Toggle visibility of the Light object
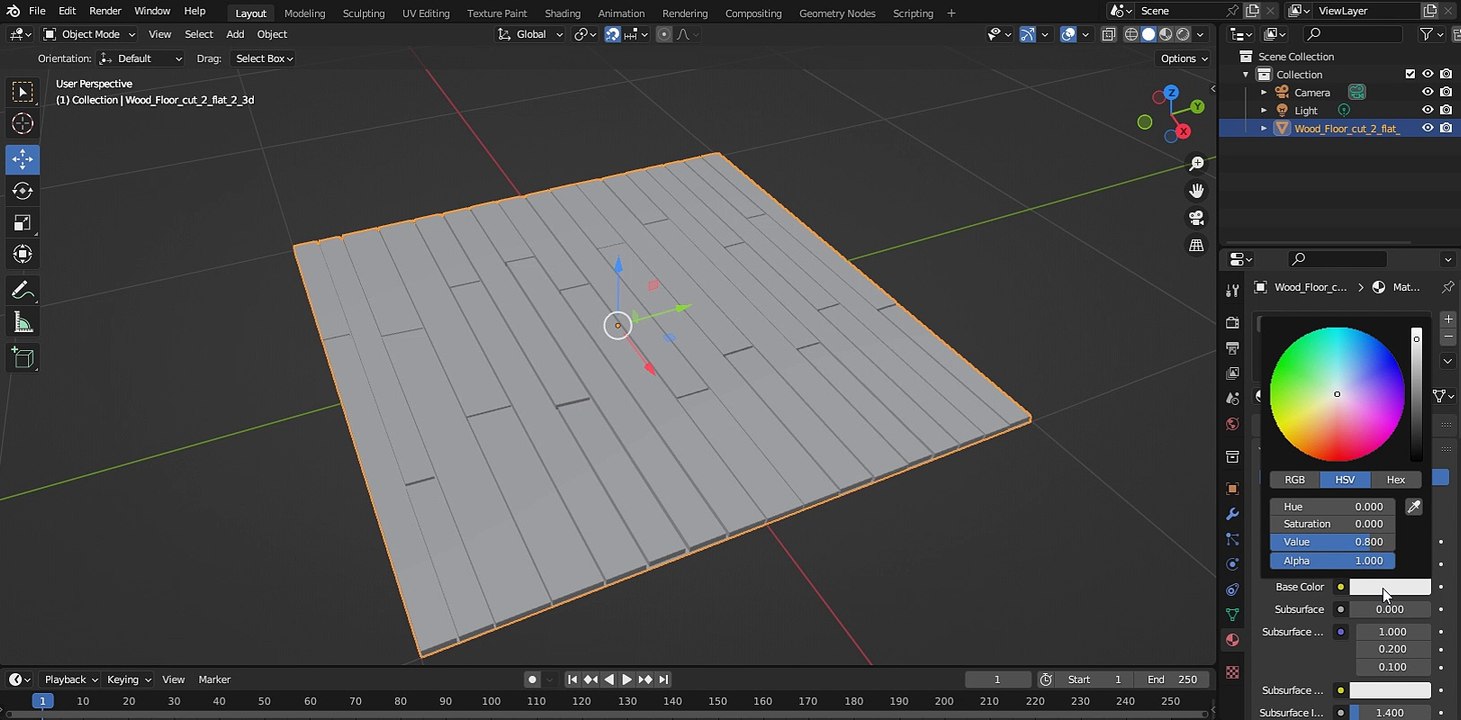Screen dimensions: 1461x720 pyautogui.click(x=1428, y=110)
